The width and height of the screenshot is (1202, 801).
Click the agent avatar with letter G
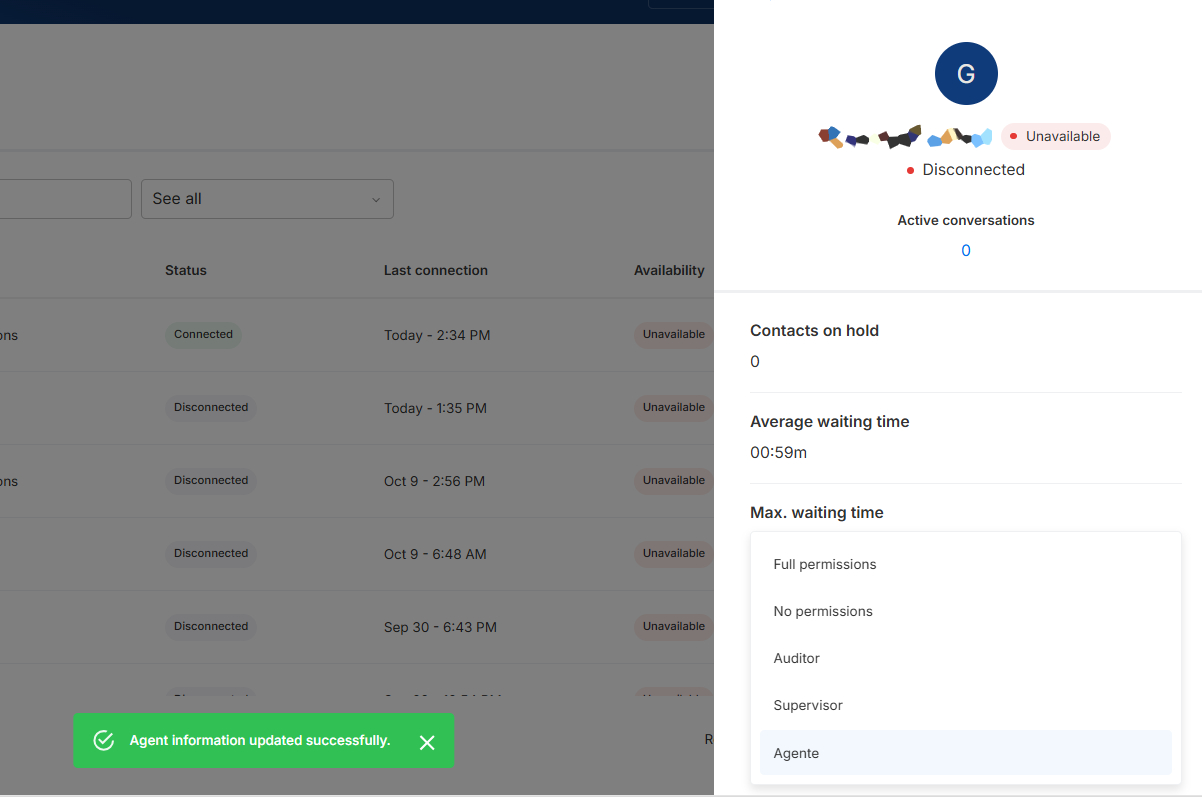(966, 74)
